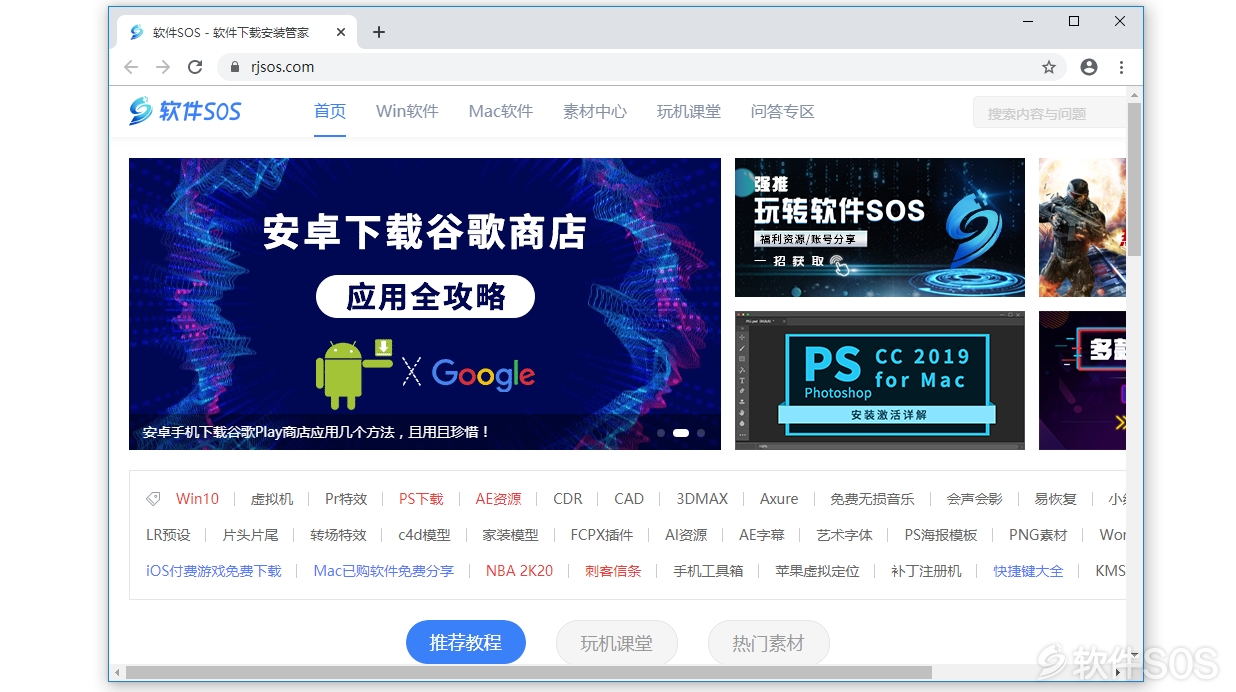Open the PS下载 tag link

[x=421, y=498]
